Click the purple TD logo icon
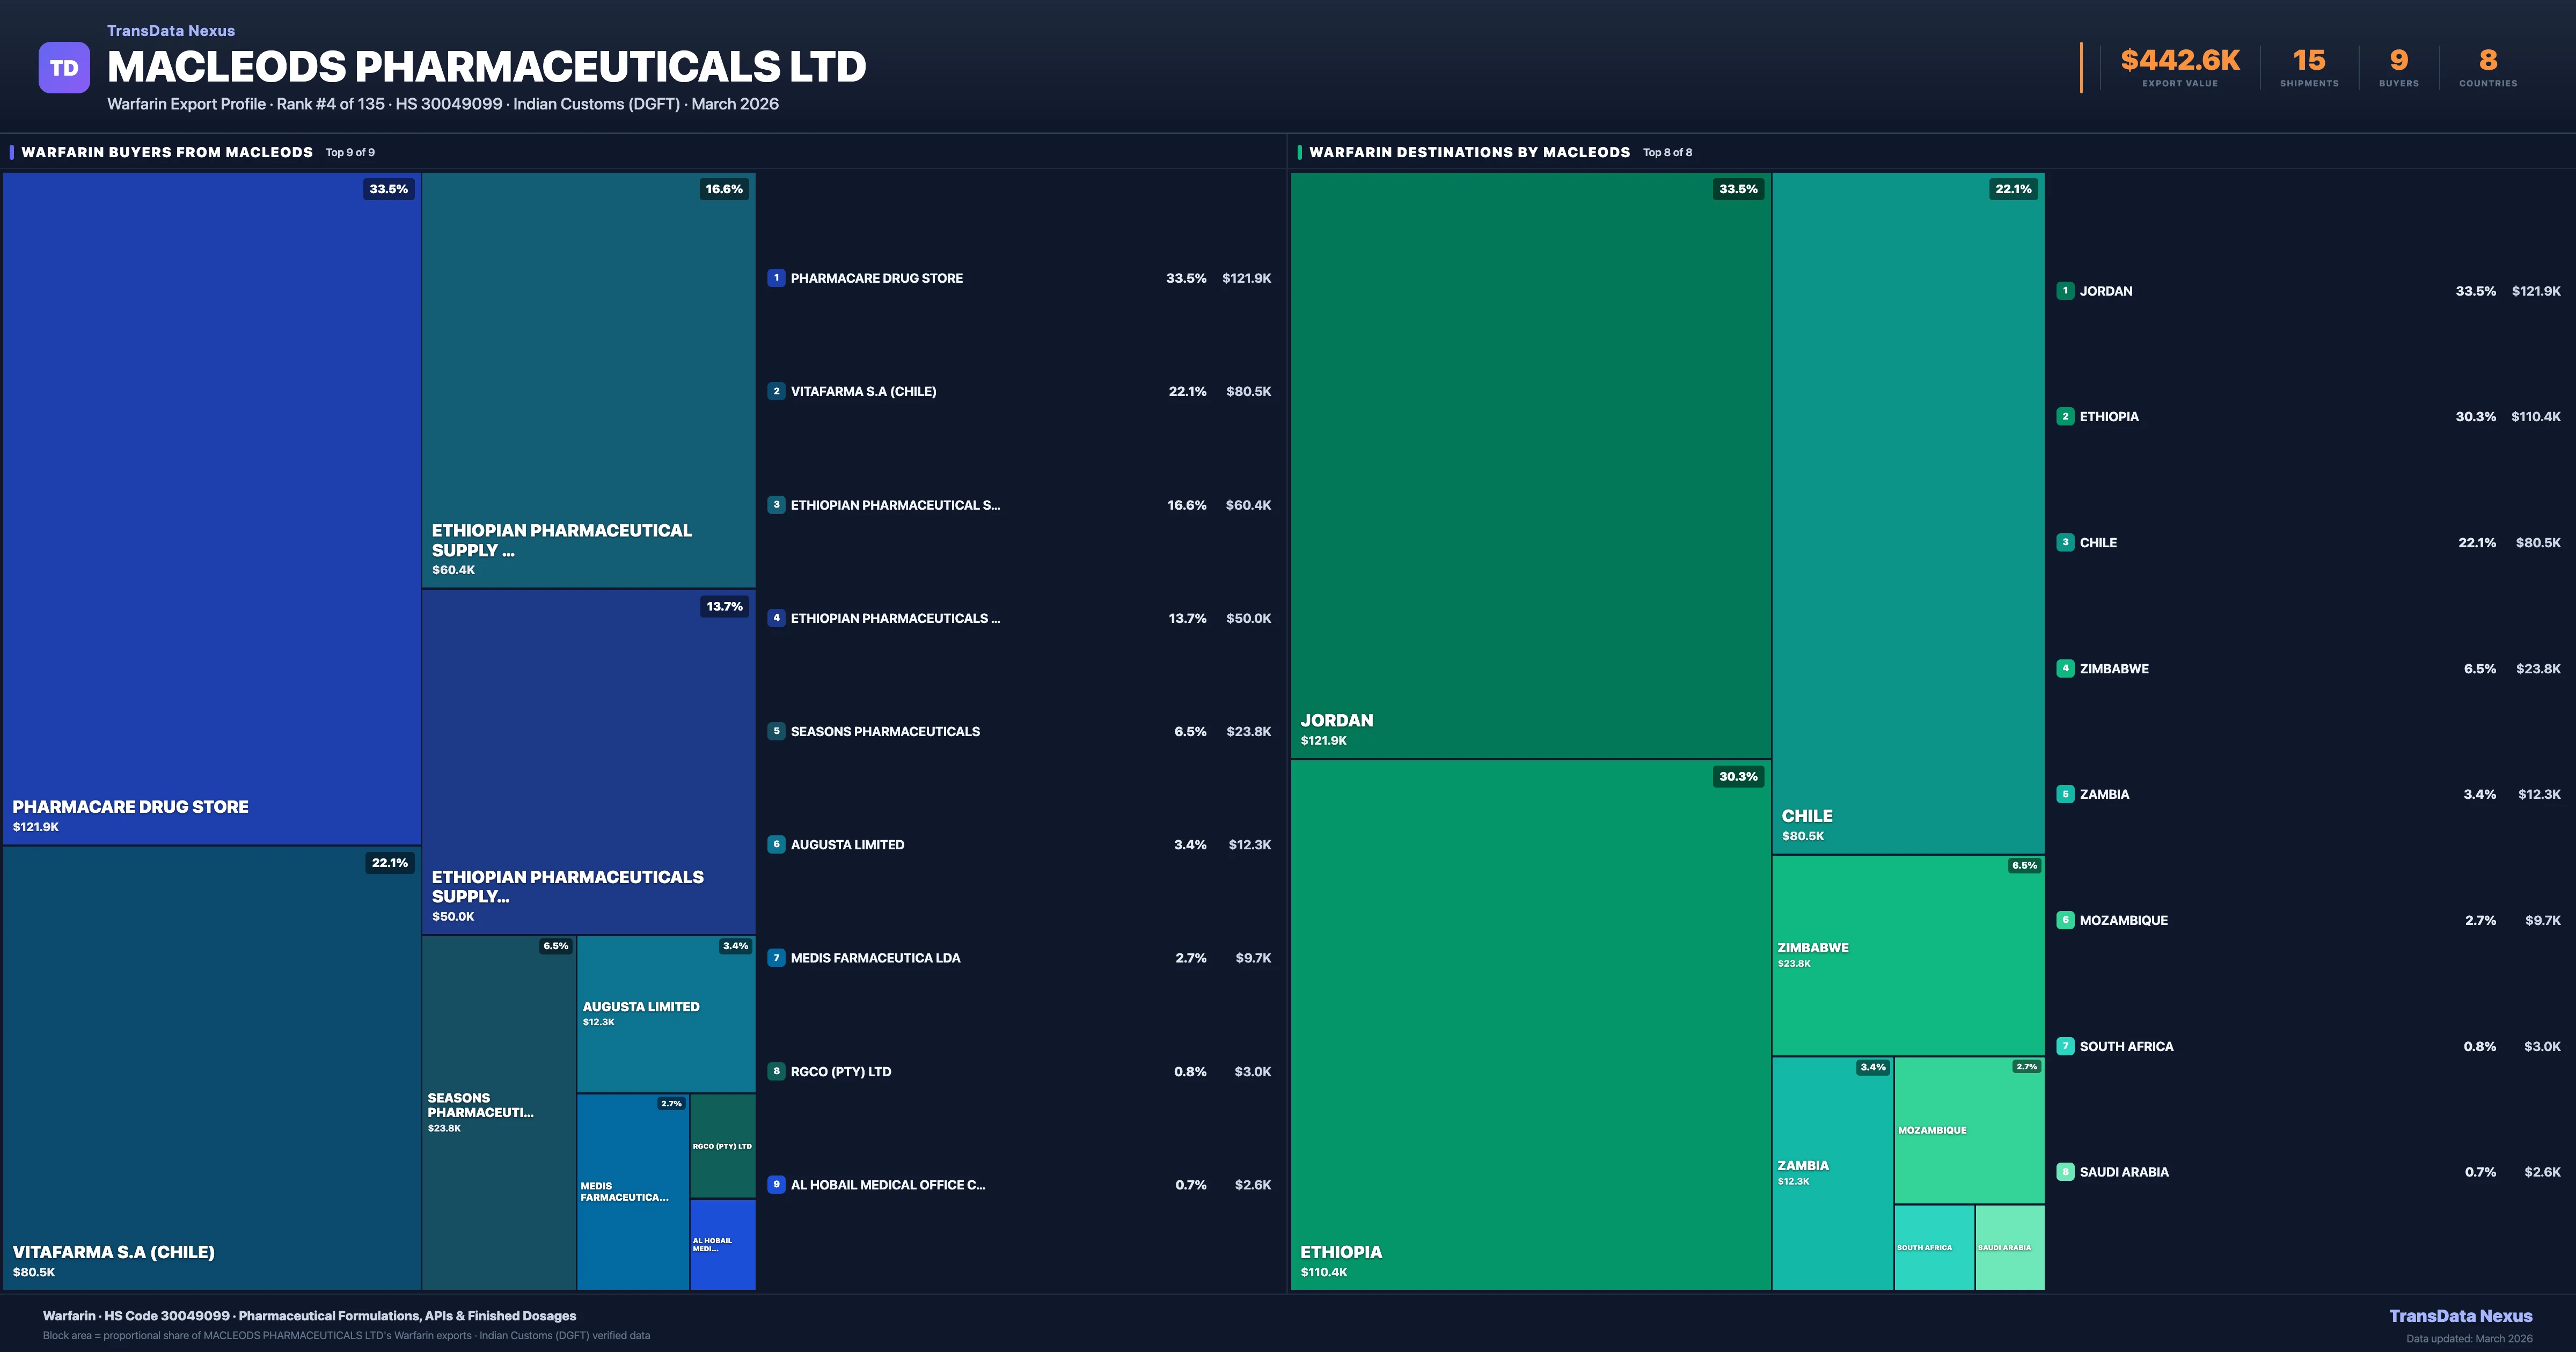The width and height of the screenshot is (2576, 1352). tap(64, 68)
